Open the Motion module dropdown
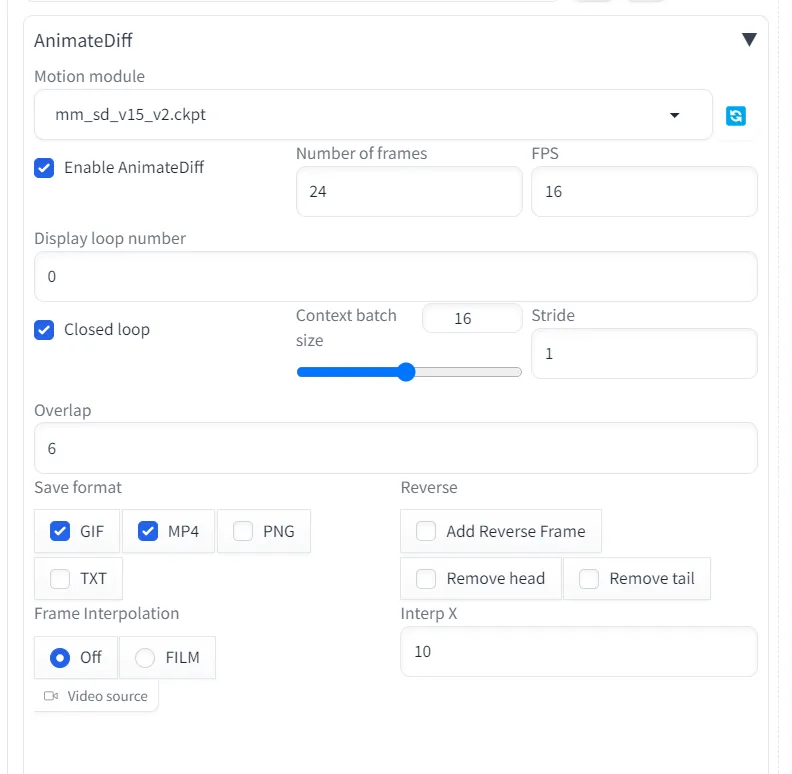The height and width of the screenshot is (774, 792). [360, 115]
